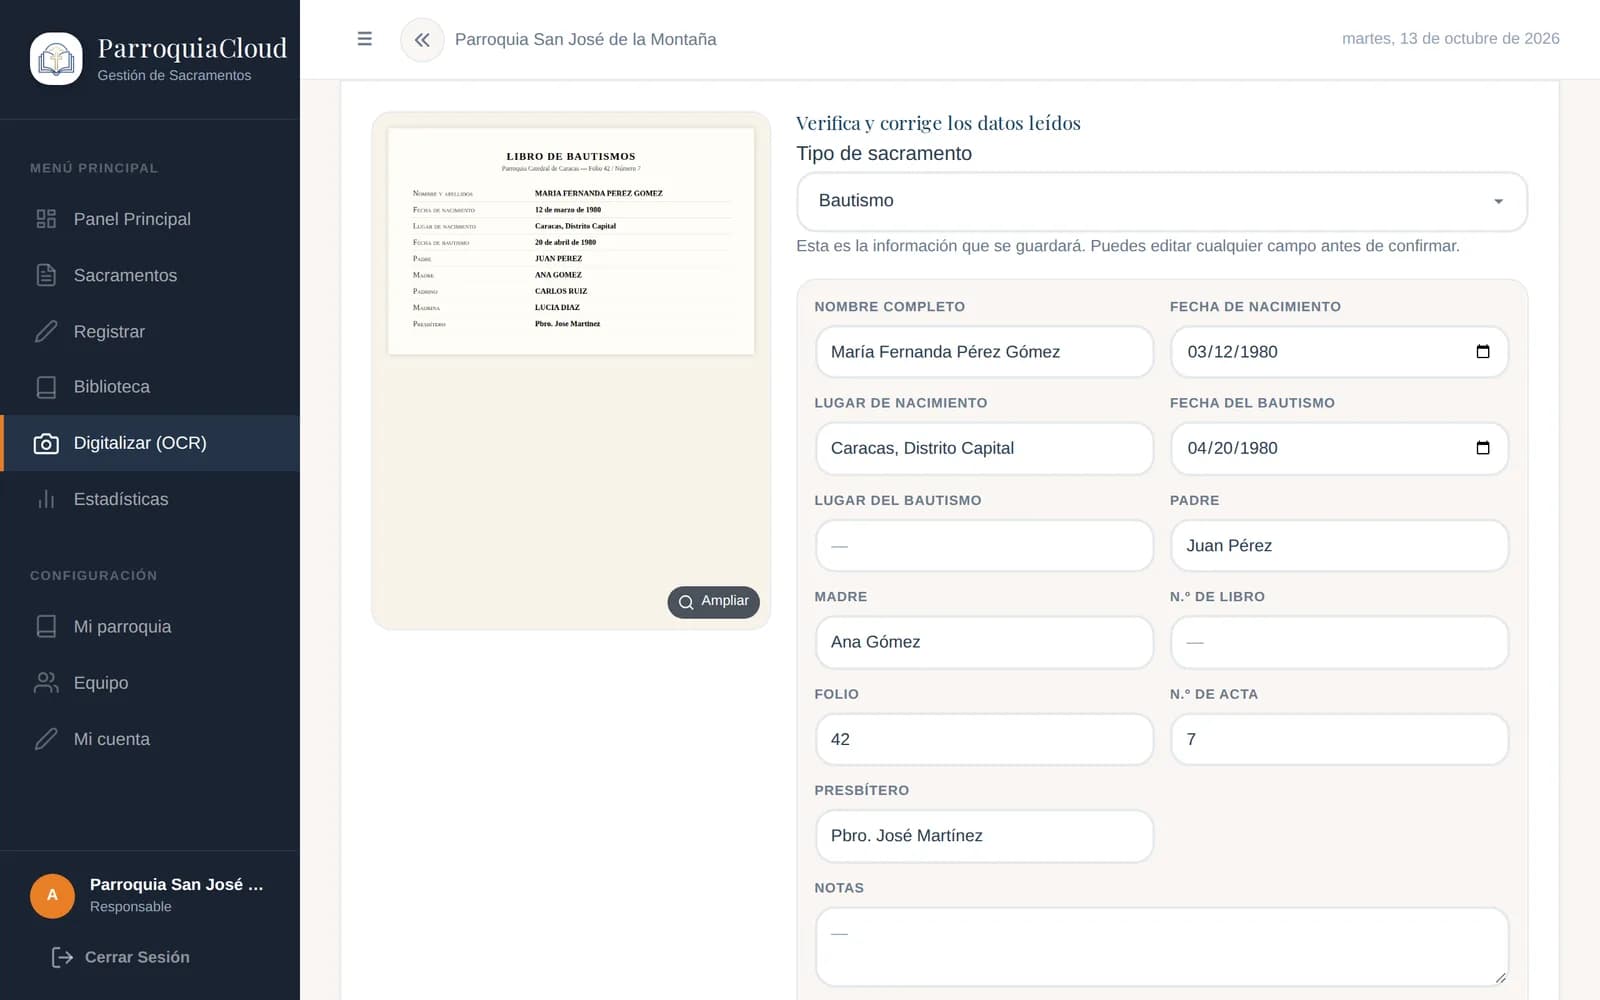Open calendar picker for Fecha de Nacimiento

click(1483, 352)
